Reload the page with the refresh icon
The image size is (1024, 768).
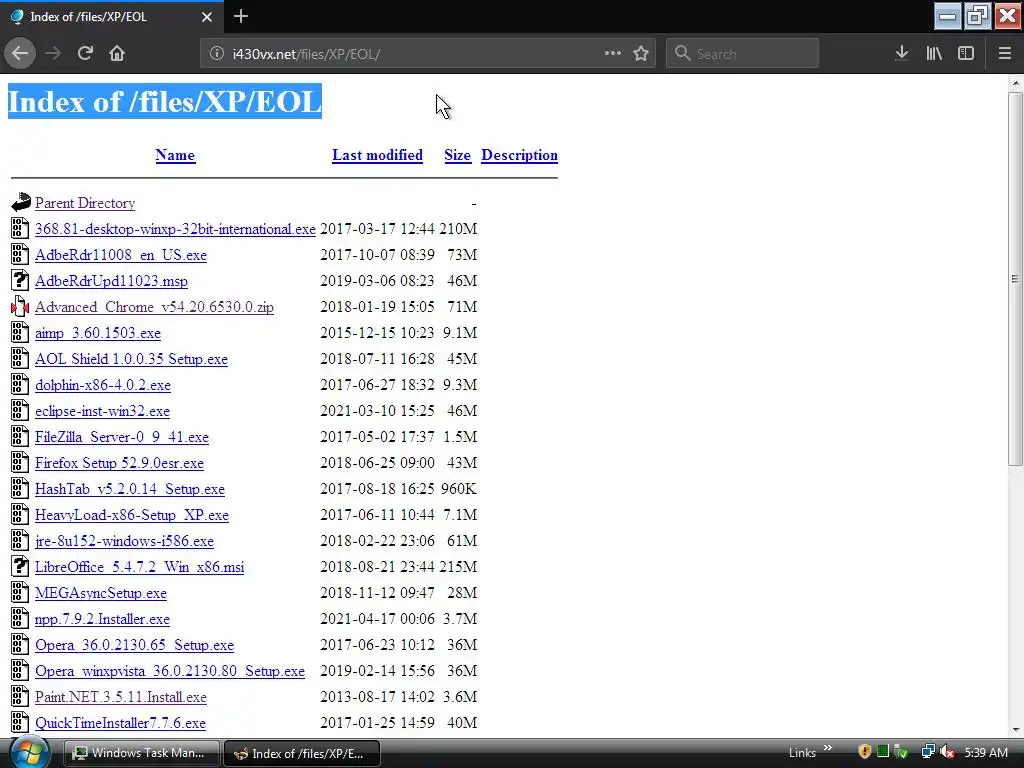point(85,54)
